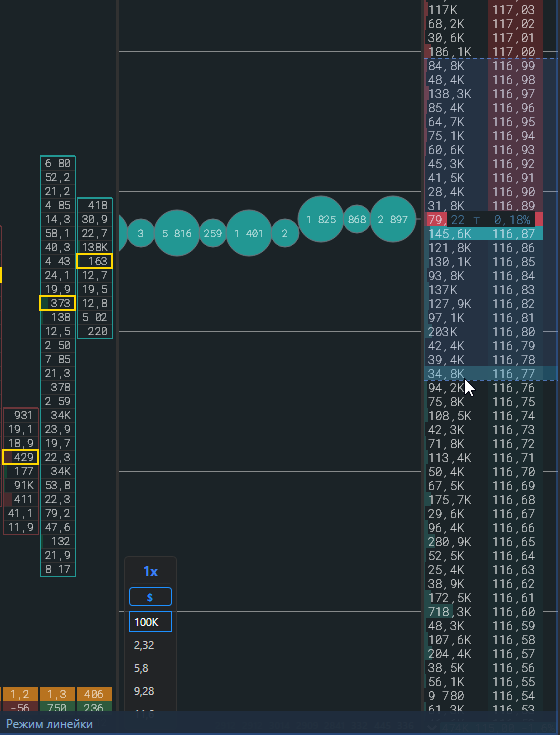Screen dimensions: 560x735
Task: Click the 750 delta footer cell
Action: click(x=58, y=707)
